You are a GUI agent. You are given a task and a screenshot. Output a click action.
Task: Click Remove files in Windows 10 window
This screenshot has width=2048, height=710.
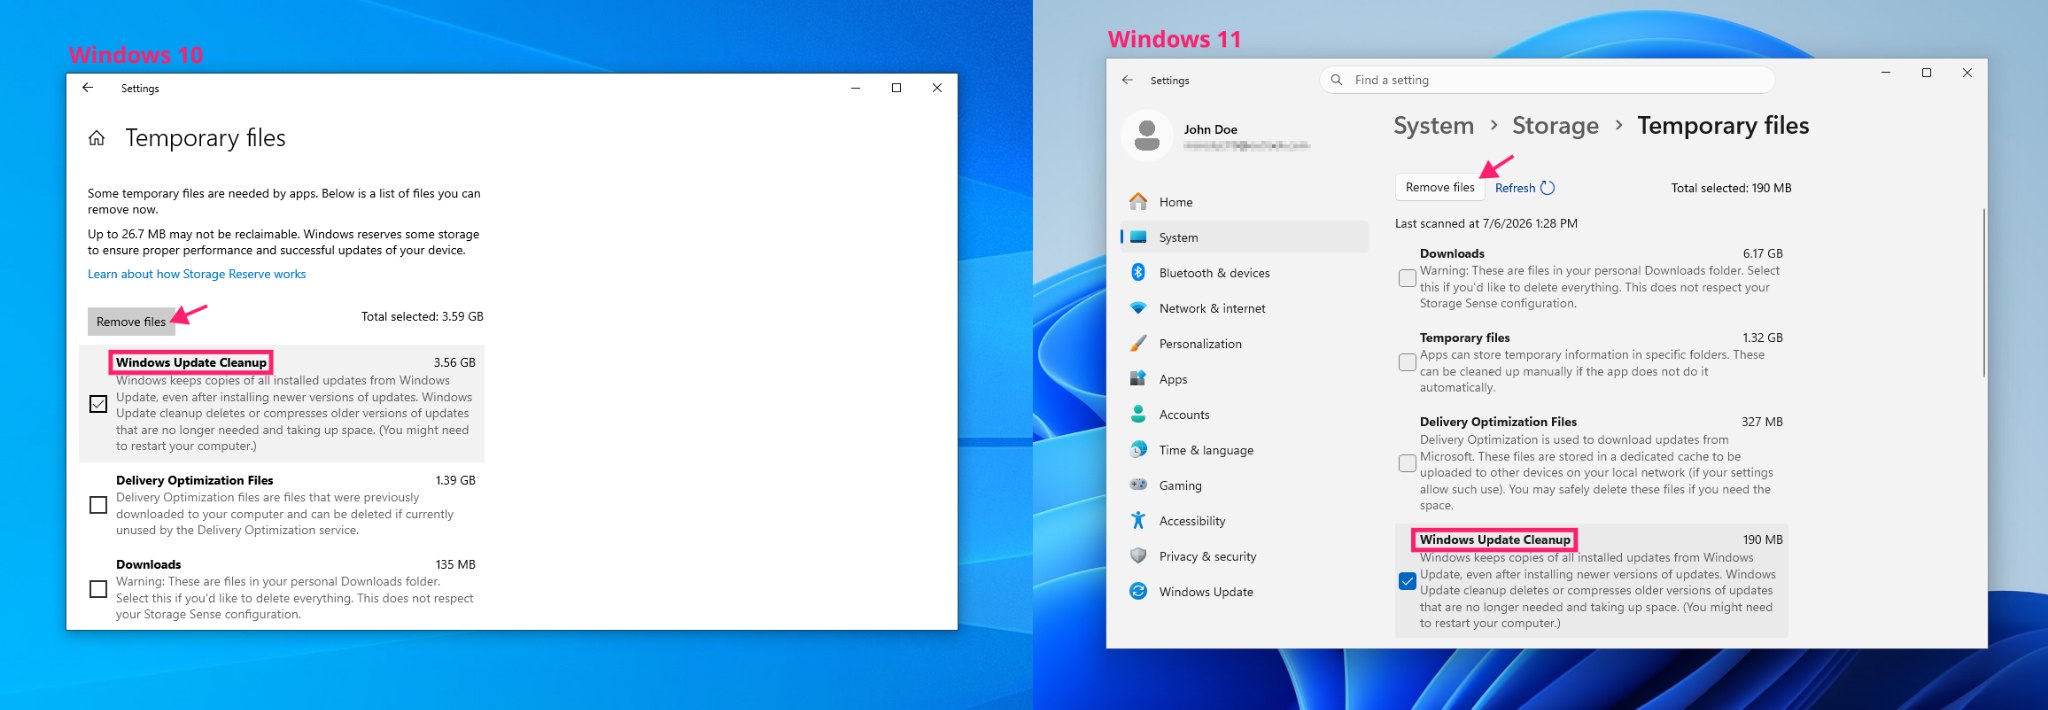[x=131, y=322]
